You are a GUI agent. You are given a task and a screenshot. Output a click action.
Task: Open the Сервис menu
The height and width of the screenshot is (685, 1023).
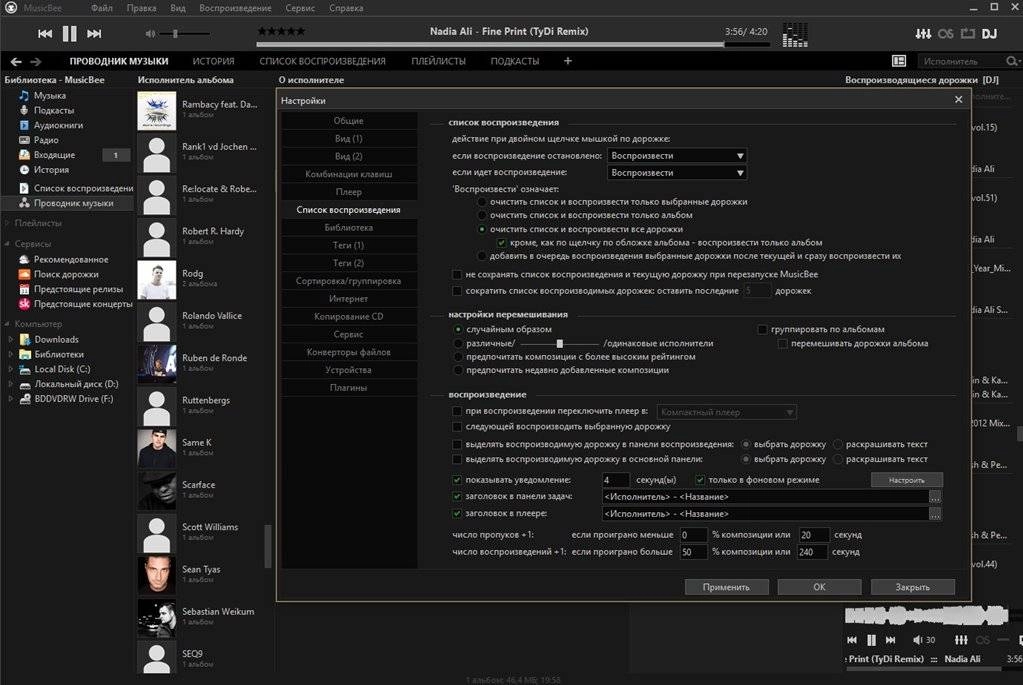[300, 8]
